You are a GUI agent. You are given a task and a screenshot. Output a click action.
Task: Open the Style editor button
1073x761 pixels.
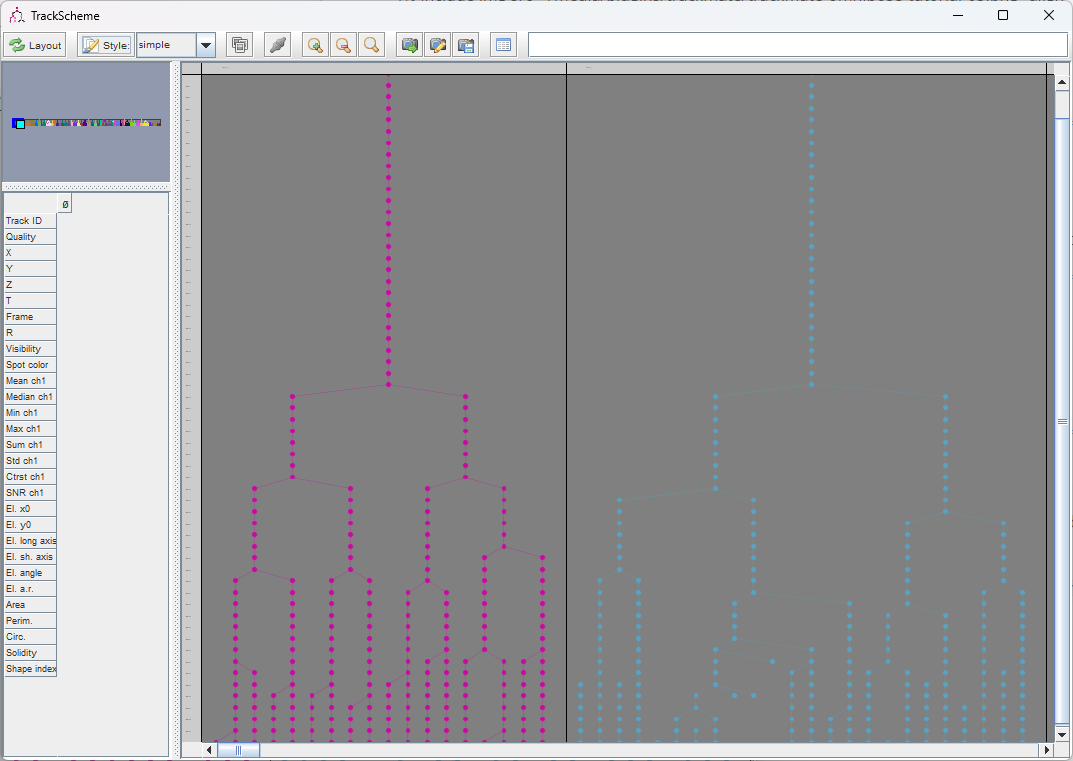point(104,44)
